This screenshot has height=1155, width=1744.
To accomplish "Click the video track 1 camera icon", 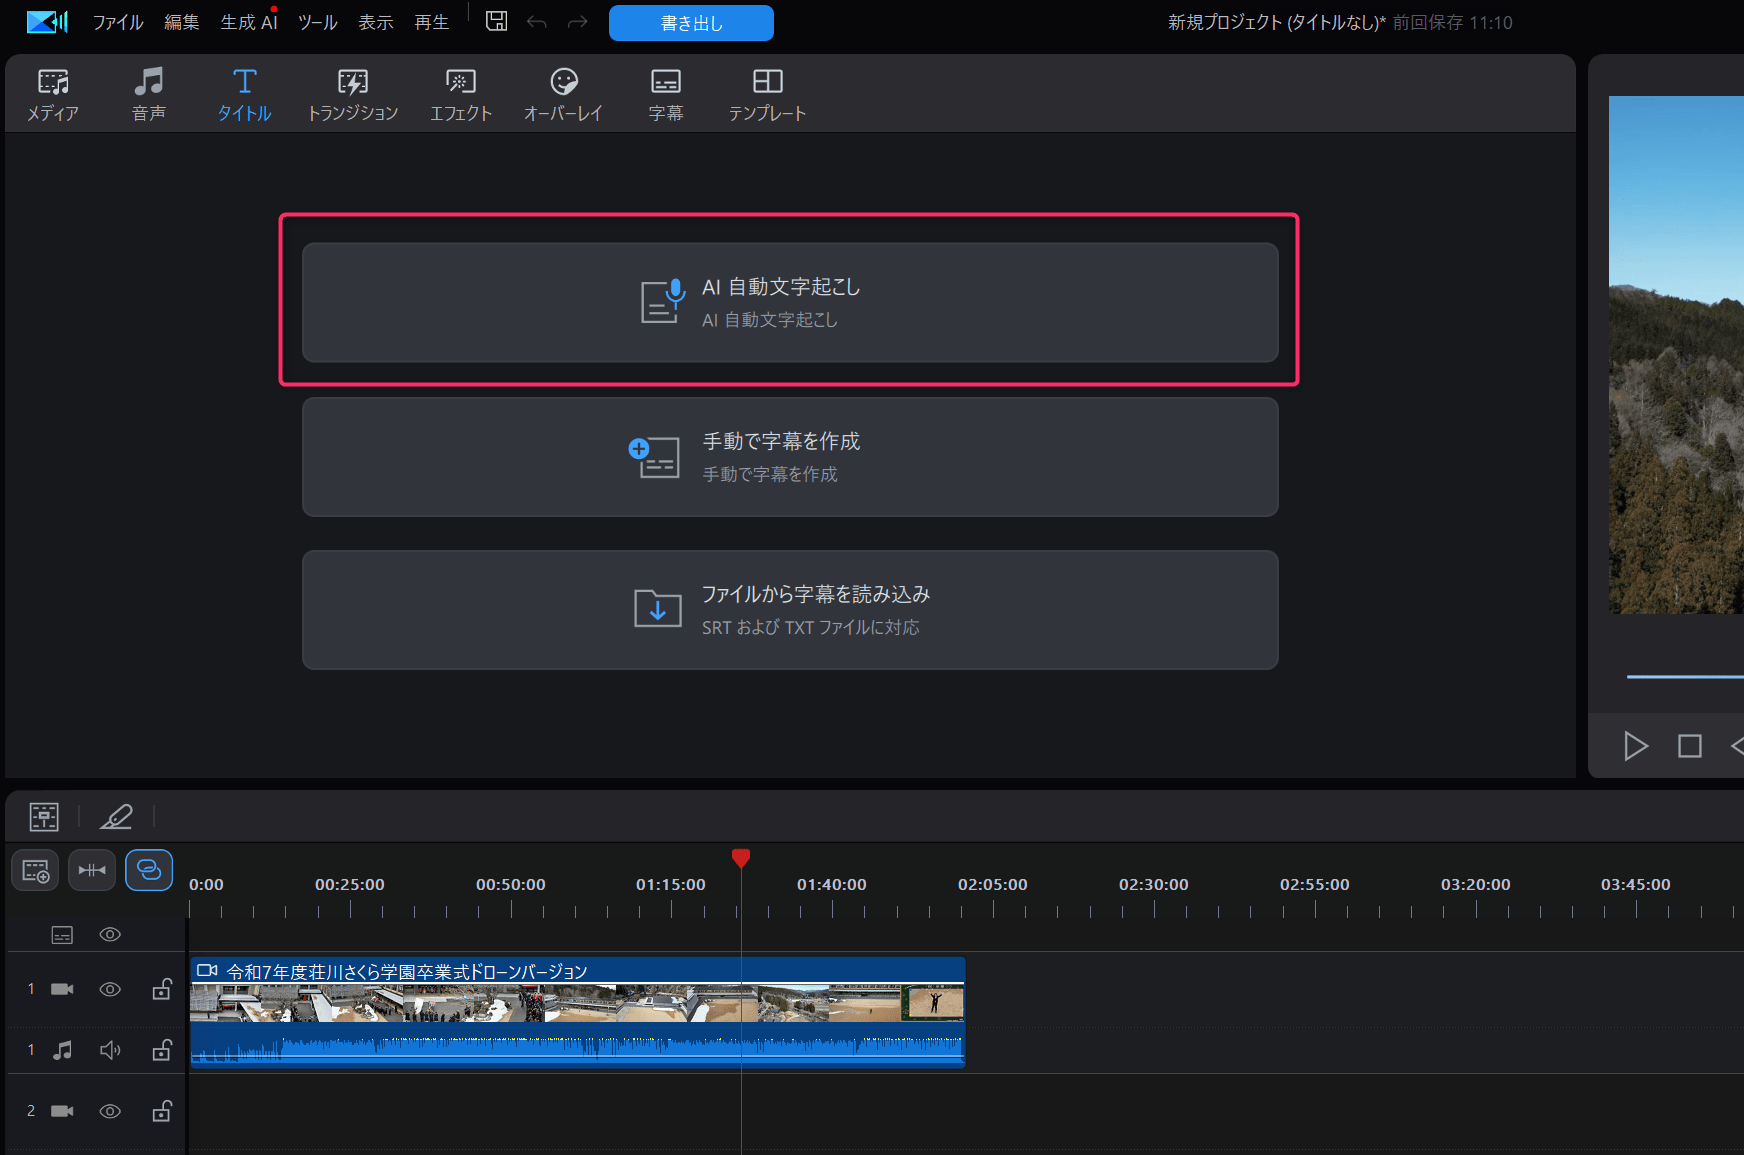I will pyautogui.click(x=62, y=989).
